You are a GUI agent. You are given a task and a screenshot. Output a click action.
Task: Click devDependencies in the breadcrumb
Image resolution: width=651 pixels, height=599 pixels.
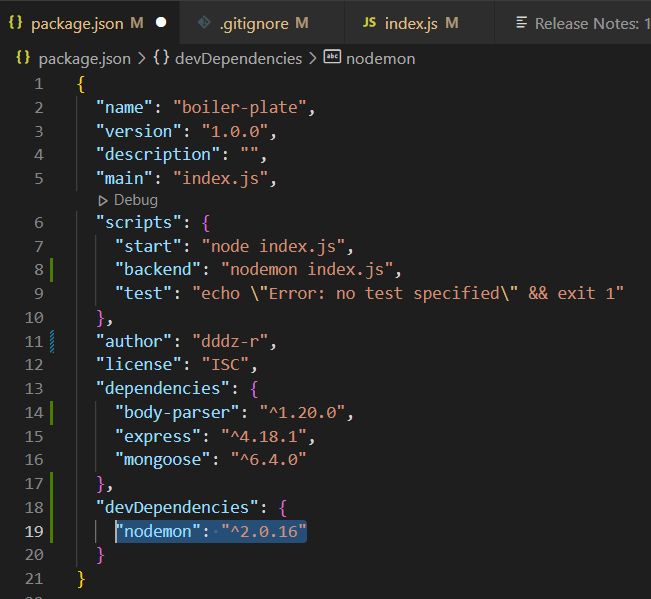[238, 59]
